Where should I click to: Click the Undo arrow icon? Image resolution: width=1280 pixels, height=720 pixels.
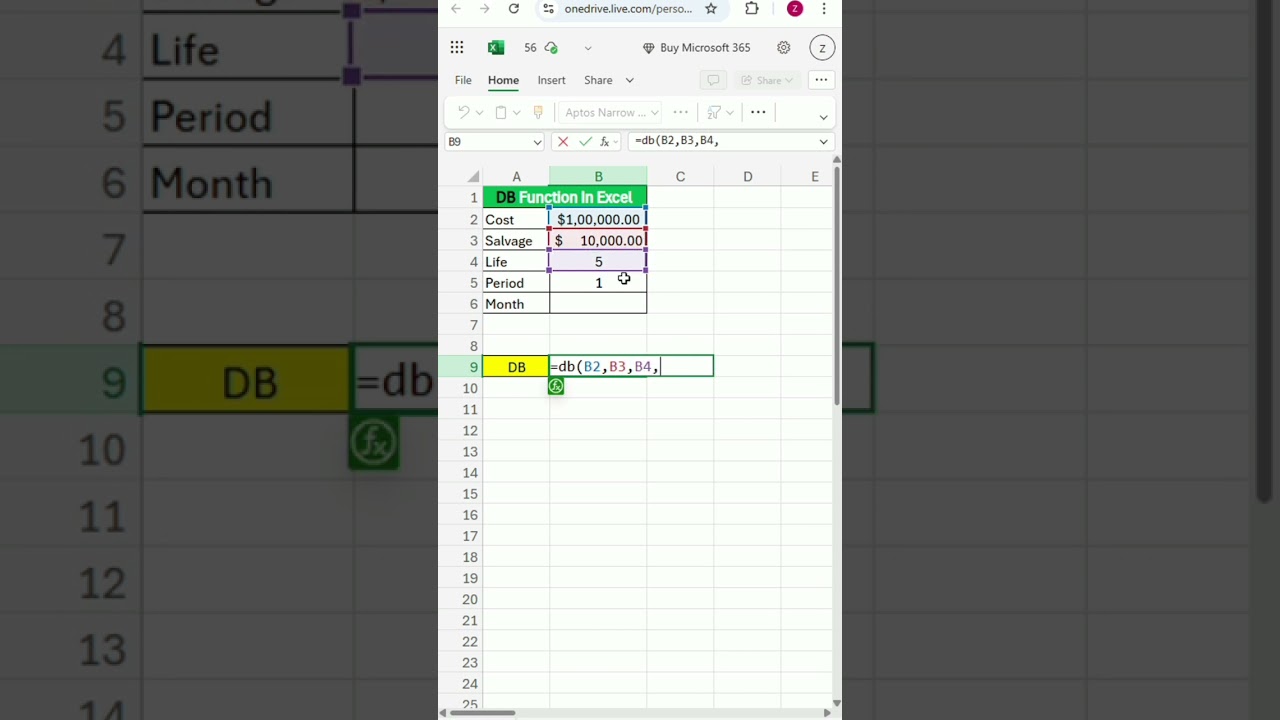[463, 112]
